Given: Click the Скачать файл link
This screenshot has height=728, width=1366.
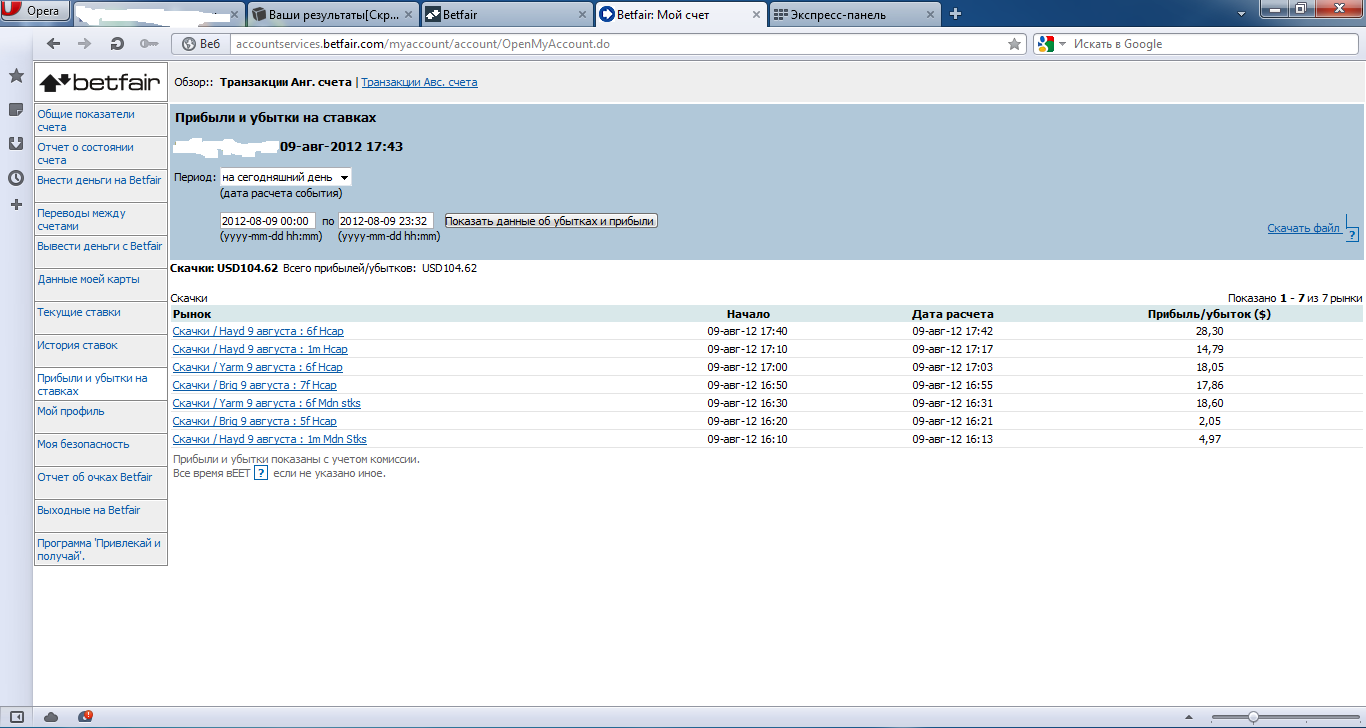Looking at the screenshot, I should click(1303, 228).
